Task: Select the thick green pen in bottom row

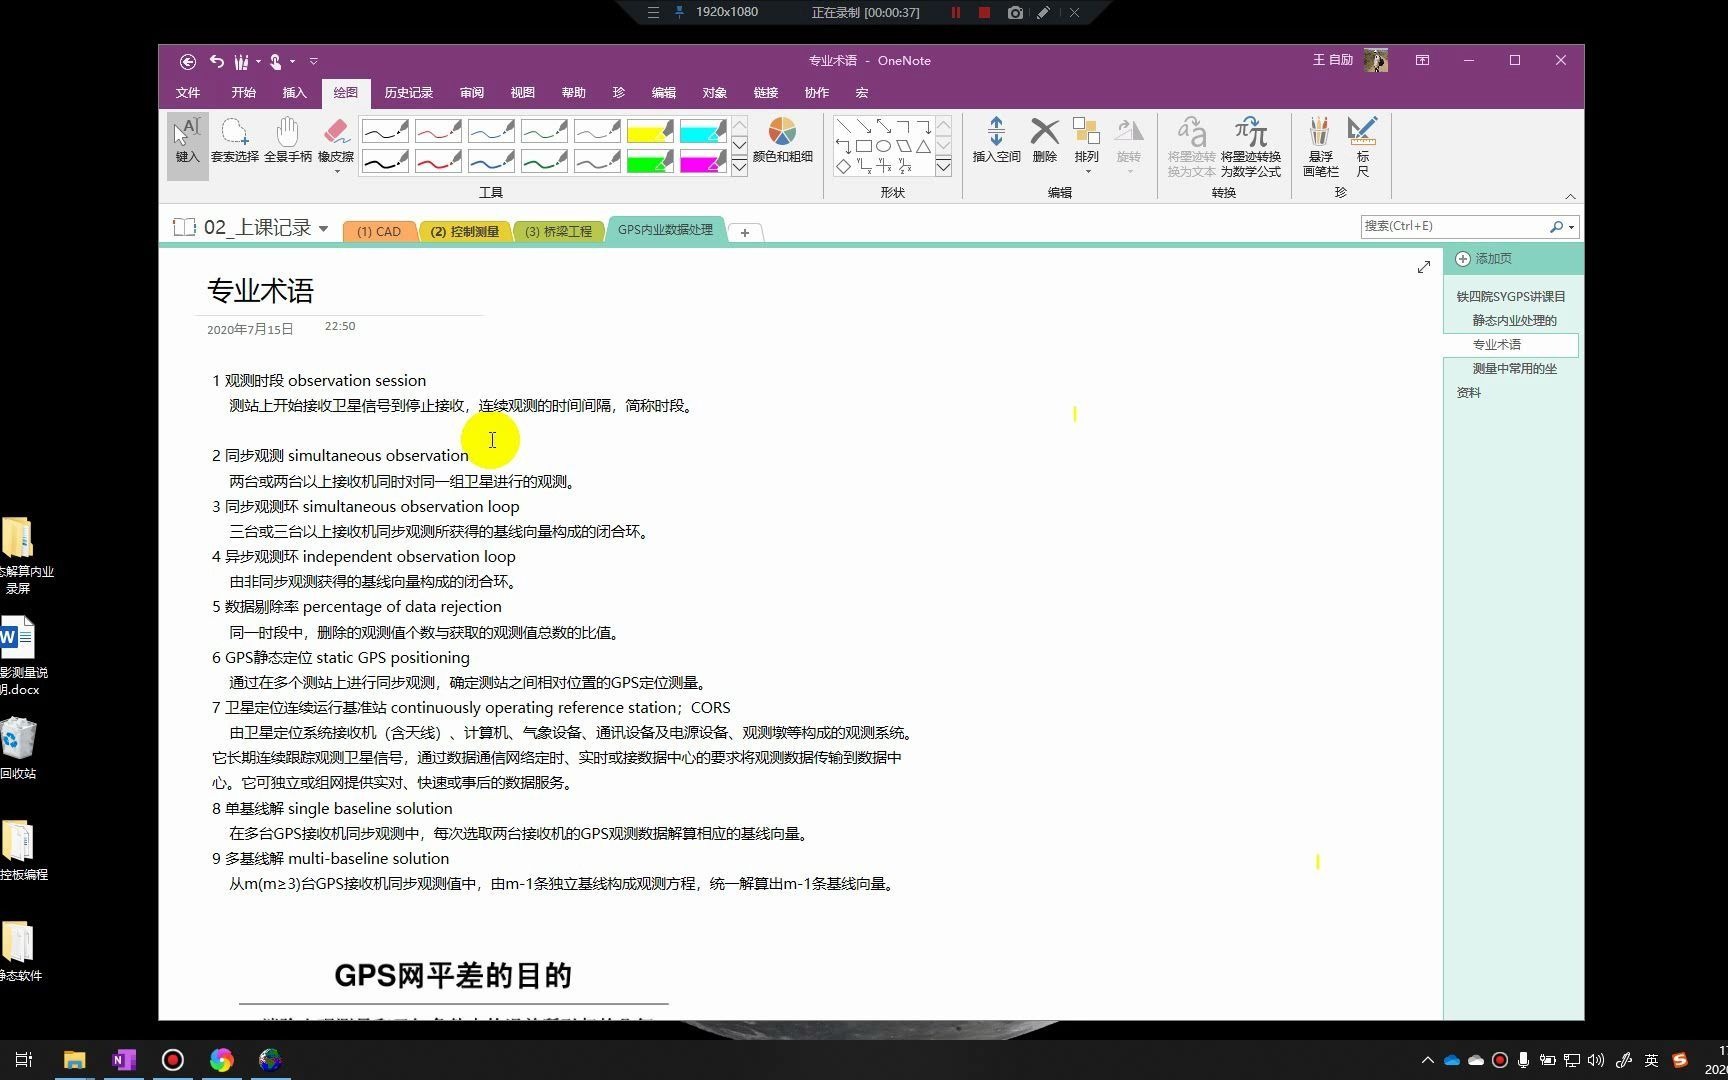Action: 544,161
